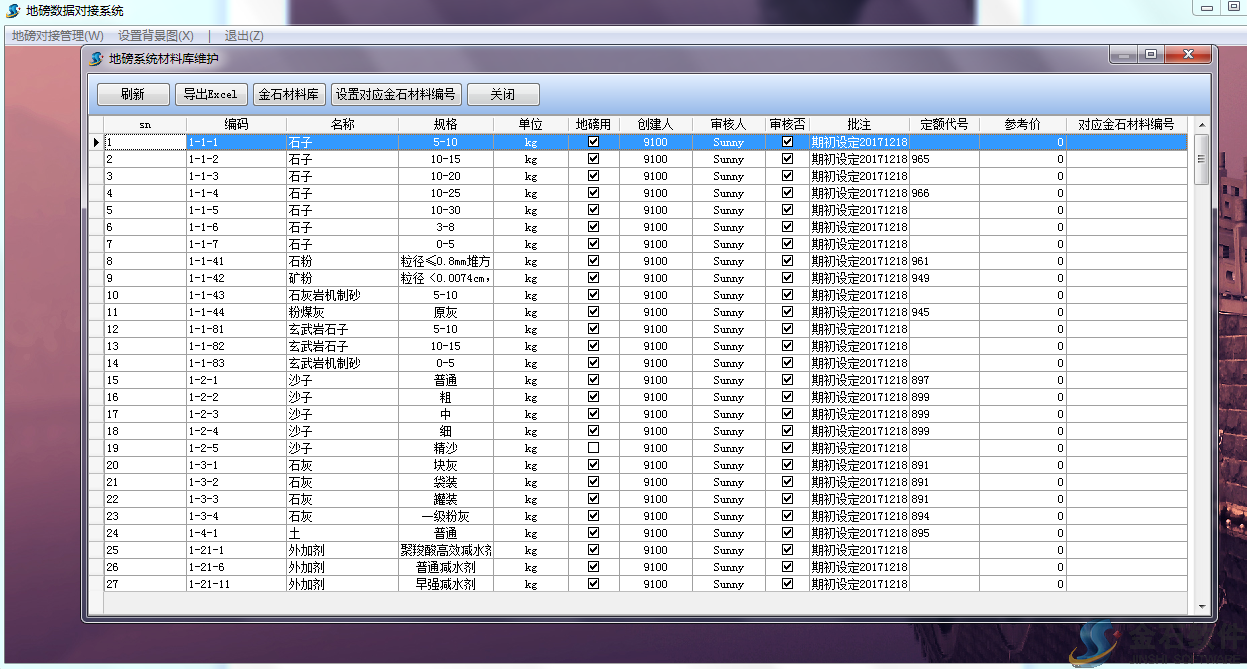Click the 导出Excel export button
The height and width of the screenshot is (669, 1247).
coord(210,94)
